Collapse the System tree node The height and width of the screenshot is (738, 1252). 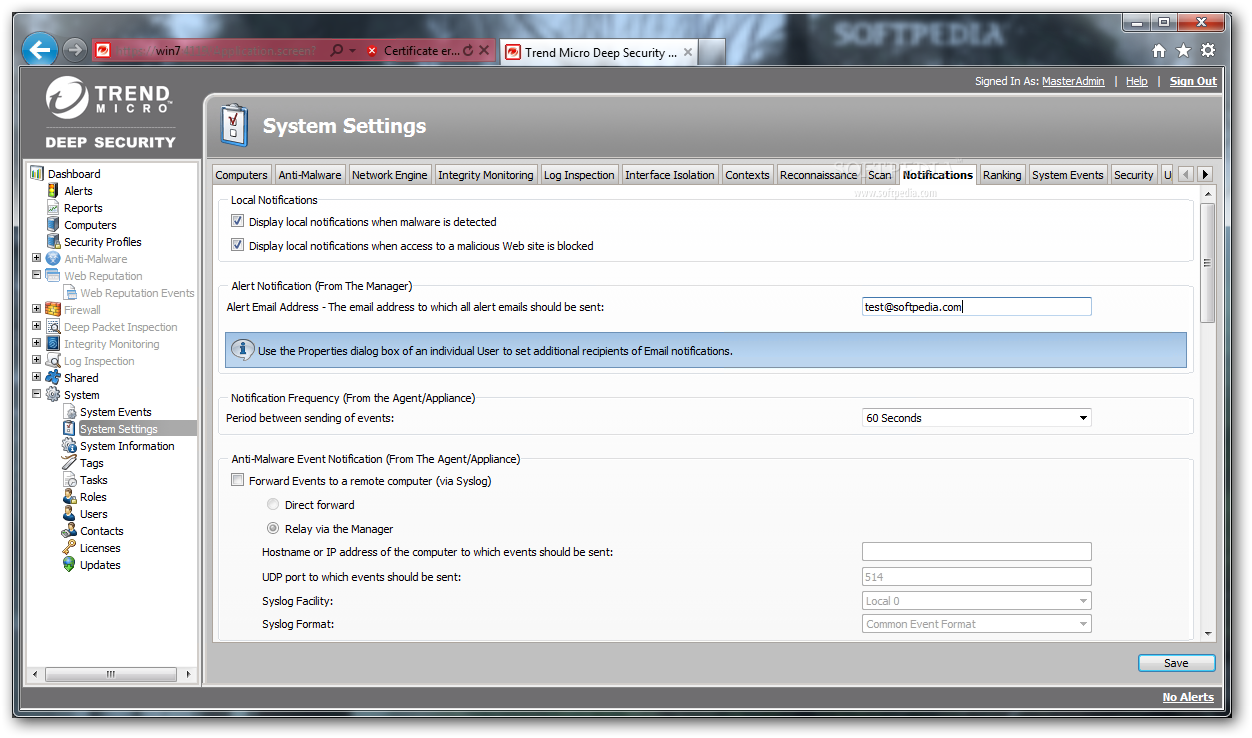tap(37, 394)
